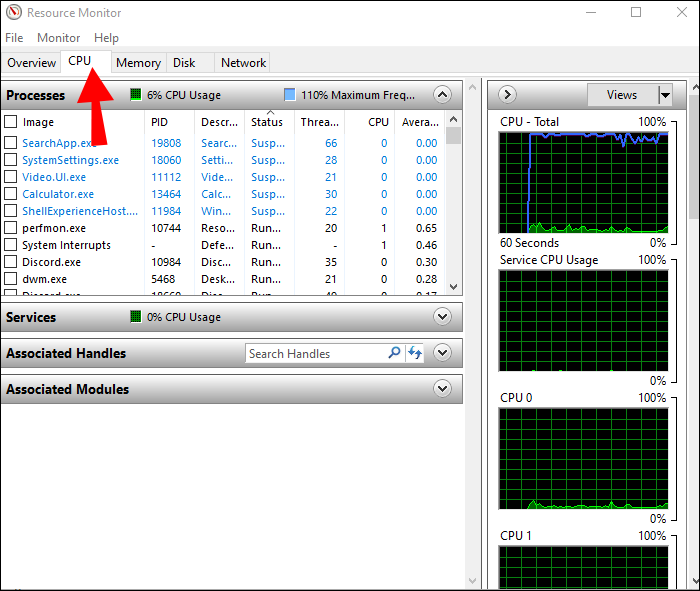
Task: Switch to the Overview tab
Action: tap(31, 62)
